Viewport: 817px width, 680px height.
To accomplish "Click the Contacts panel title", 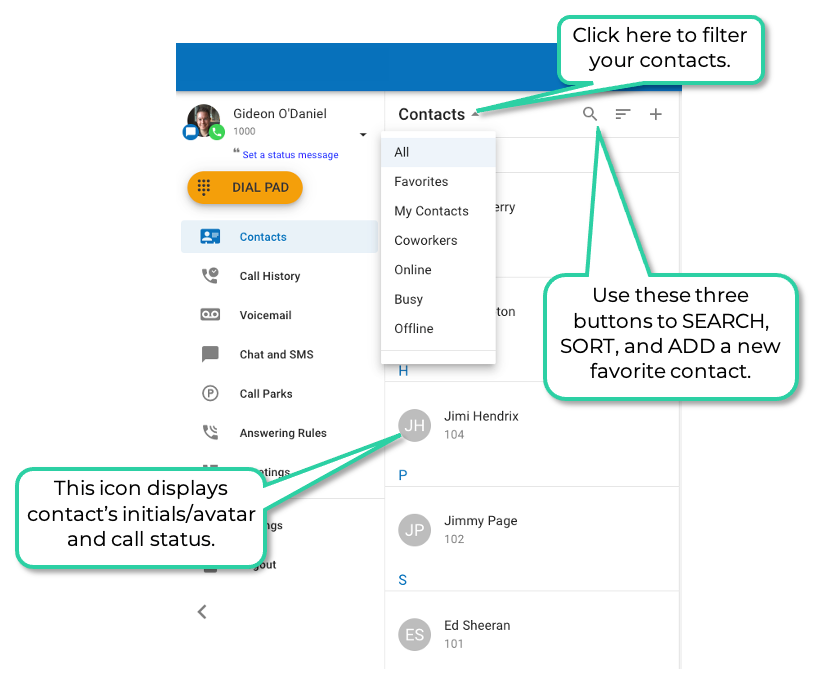I will pos(431,114).
